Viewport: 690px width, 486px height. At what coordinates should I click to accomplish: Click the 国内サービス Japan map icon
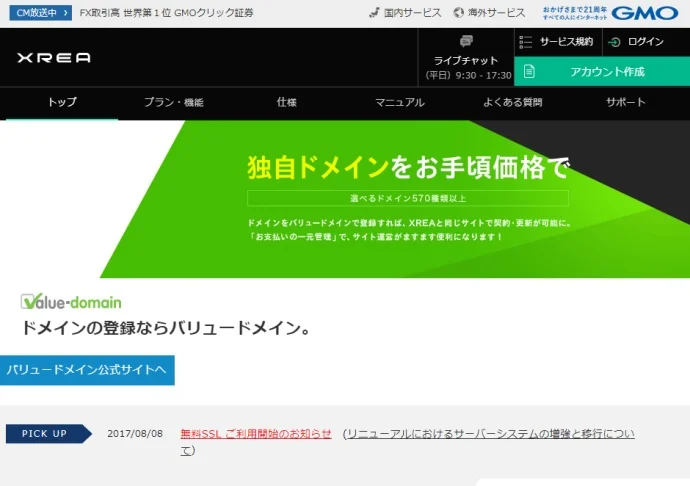tap(374, 13)
